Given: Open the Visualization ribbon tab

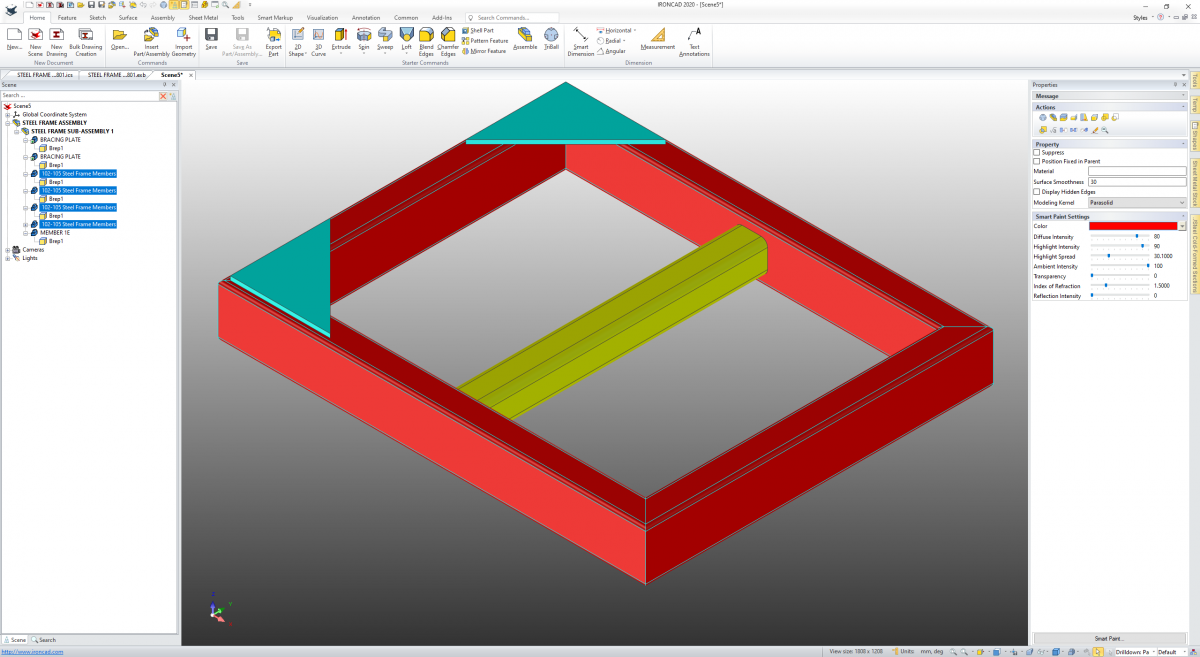Looking at the screenshot, I should pyautogui.click(x=322, y=18).
